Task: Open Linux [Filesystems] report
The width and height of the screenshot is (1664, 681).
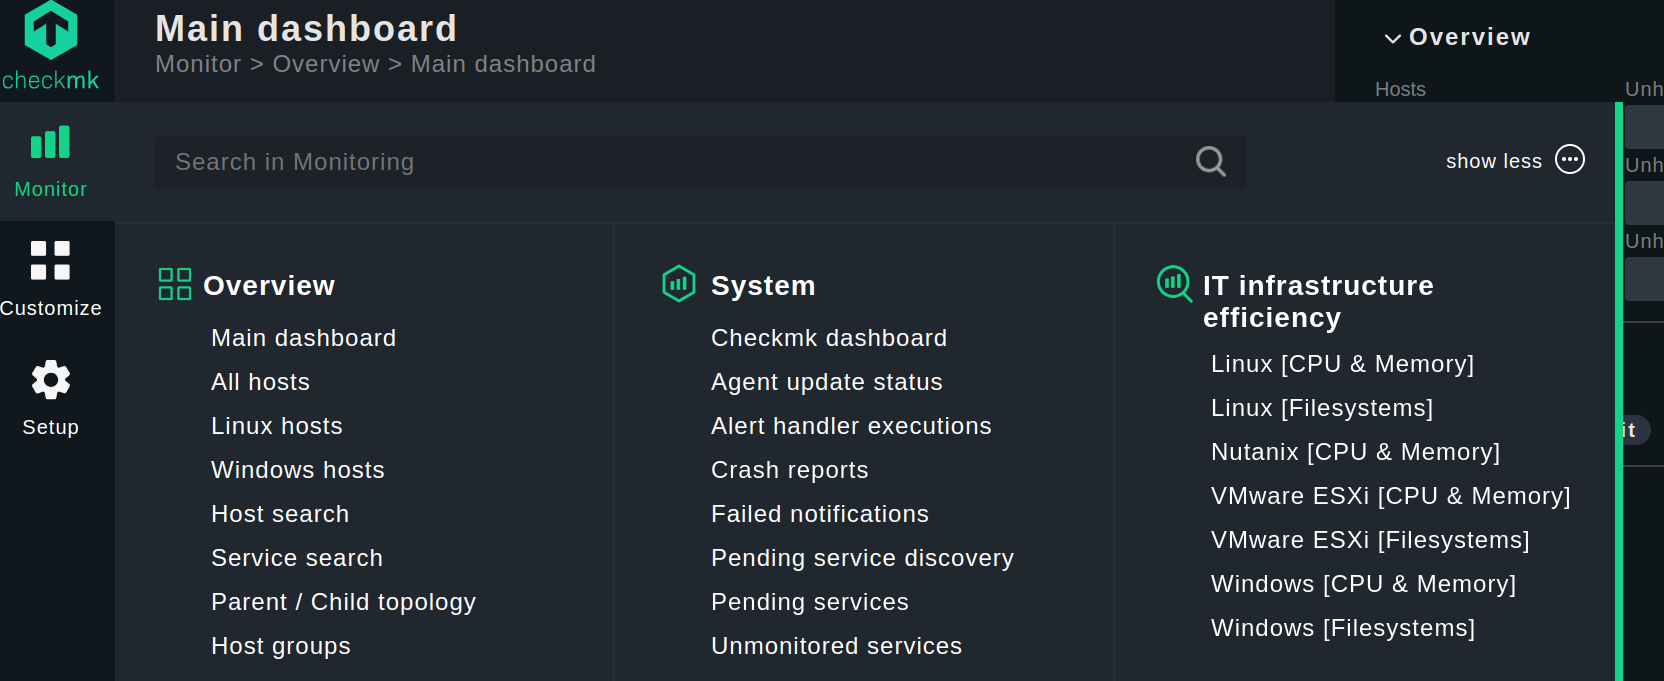Action: tap(1322, 408)
